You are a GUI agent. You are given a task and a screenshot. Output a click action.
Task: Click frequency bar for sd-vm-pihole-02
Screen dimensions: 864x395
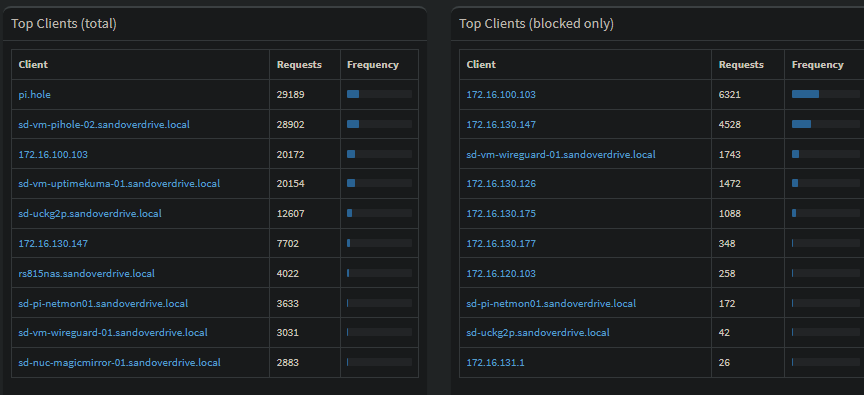coord(379,124)
